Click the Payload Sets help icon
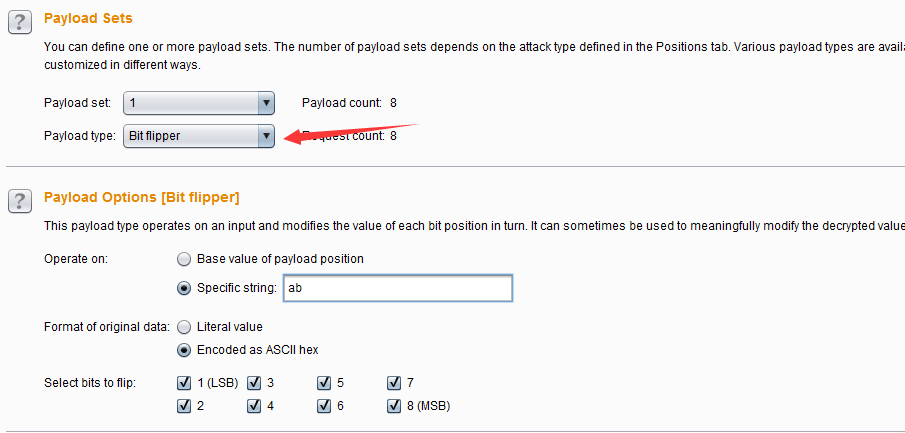This screenshot has width=905, height=433. pyautogui.click(x=19, y=21)
